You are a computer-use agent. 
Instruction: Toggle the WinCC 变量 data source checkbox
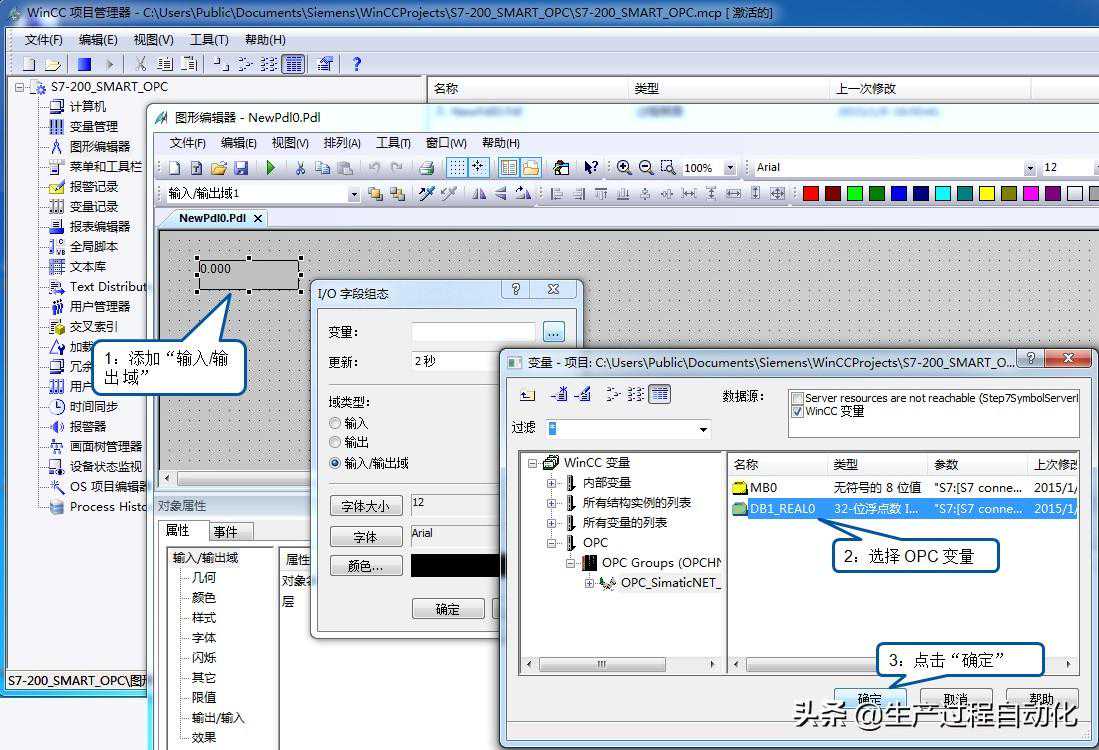(797, 411)
